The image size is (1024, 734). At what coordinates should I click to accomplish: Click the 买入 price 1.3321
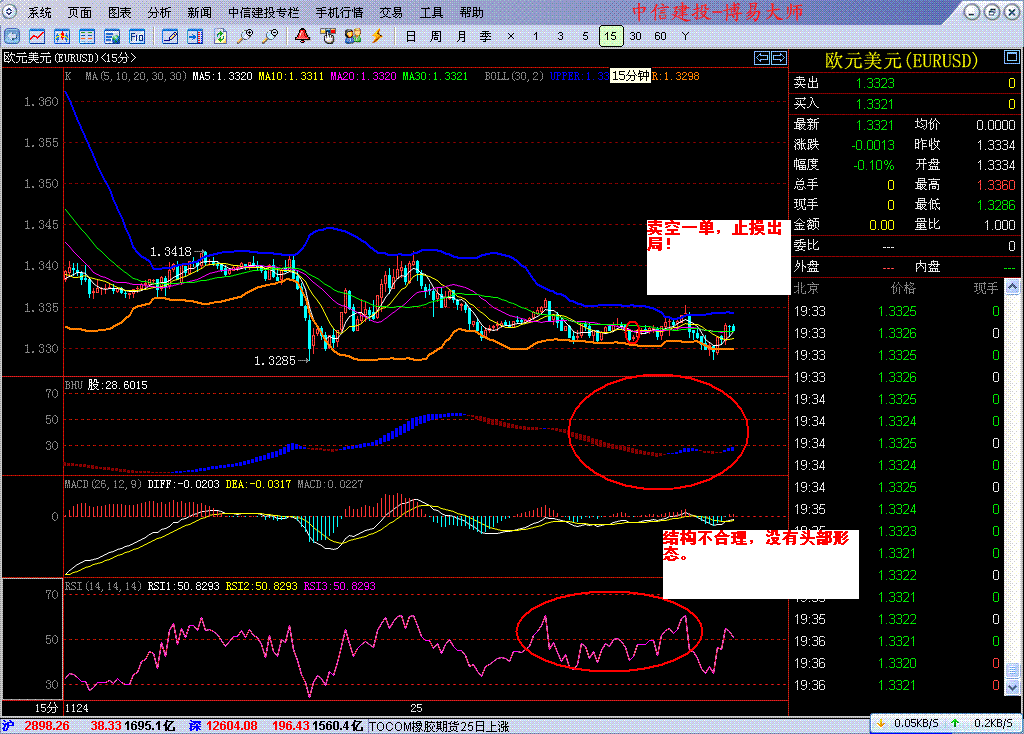coord(874,104)
